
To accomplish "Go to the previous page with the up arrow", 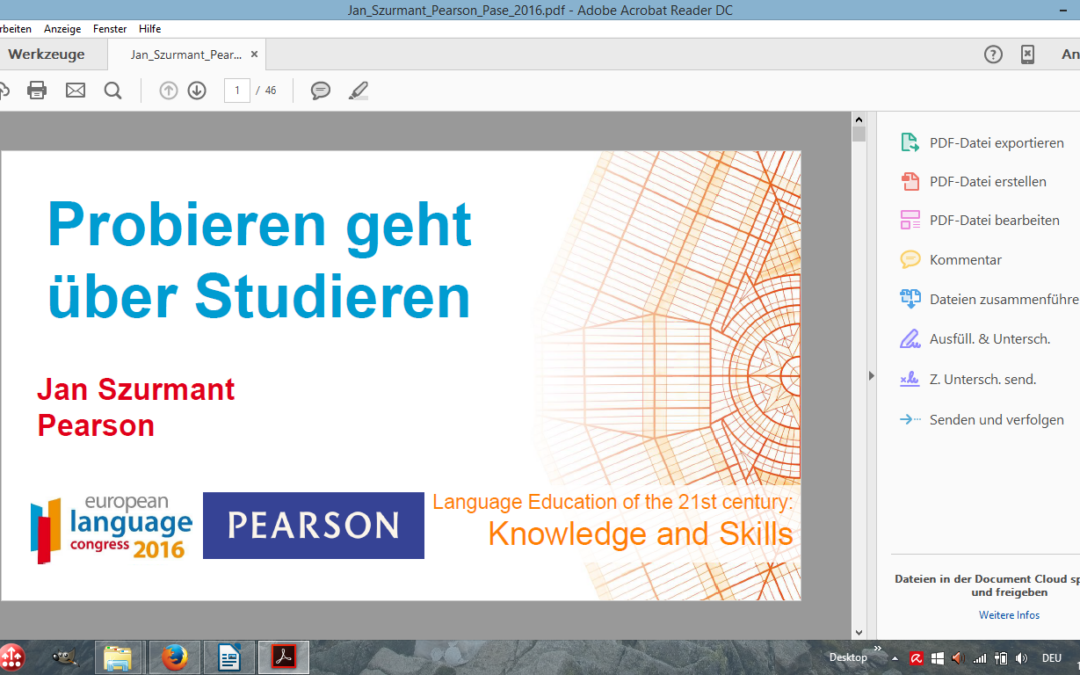I will point(168,90).
